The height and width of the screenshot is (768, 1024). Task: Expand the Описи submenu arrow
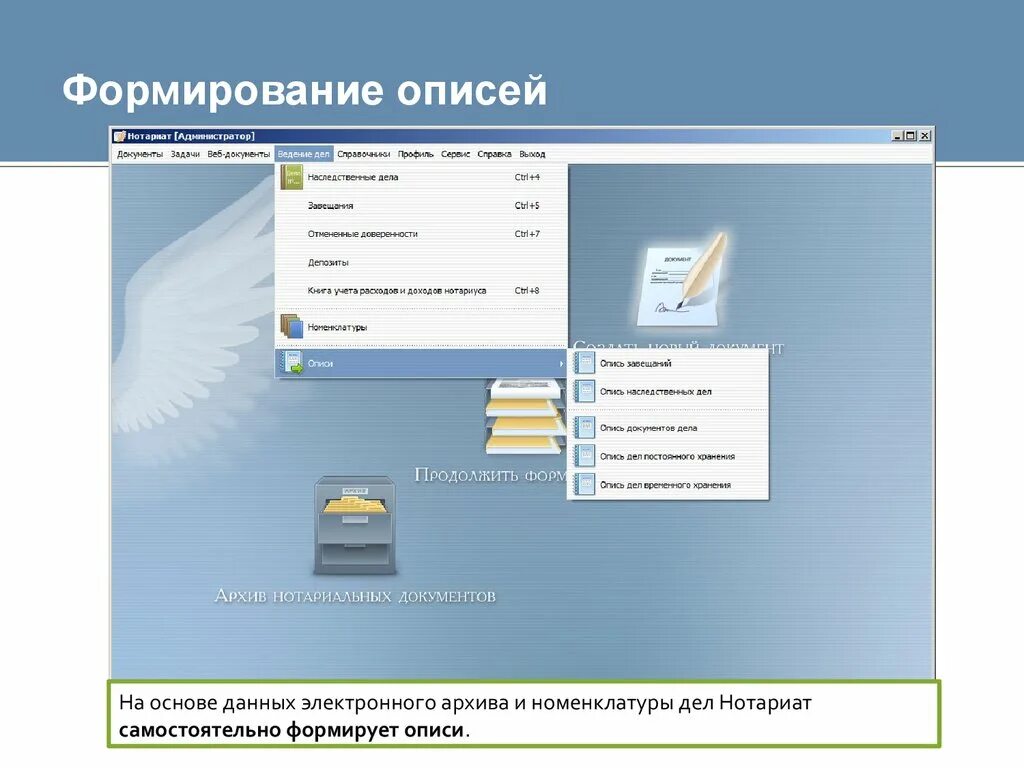tap(560, 364)
